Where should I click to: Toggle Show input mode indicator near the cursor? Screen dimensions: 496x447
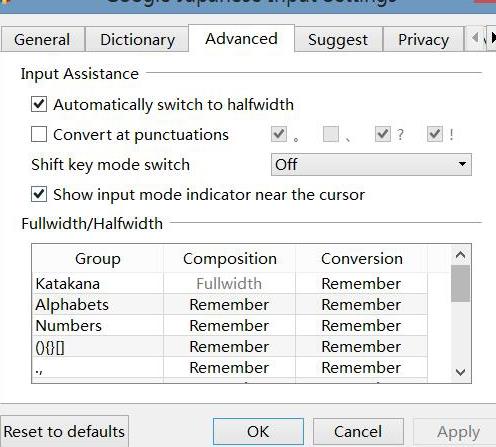(39, 194)
